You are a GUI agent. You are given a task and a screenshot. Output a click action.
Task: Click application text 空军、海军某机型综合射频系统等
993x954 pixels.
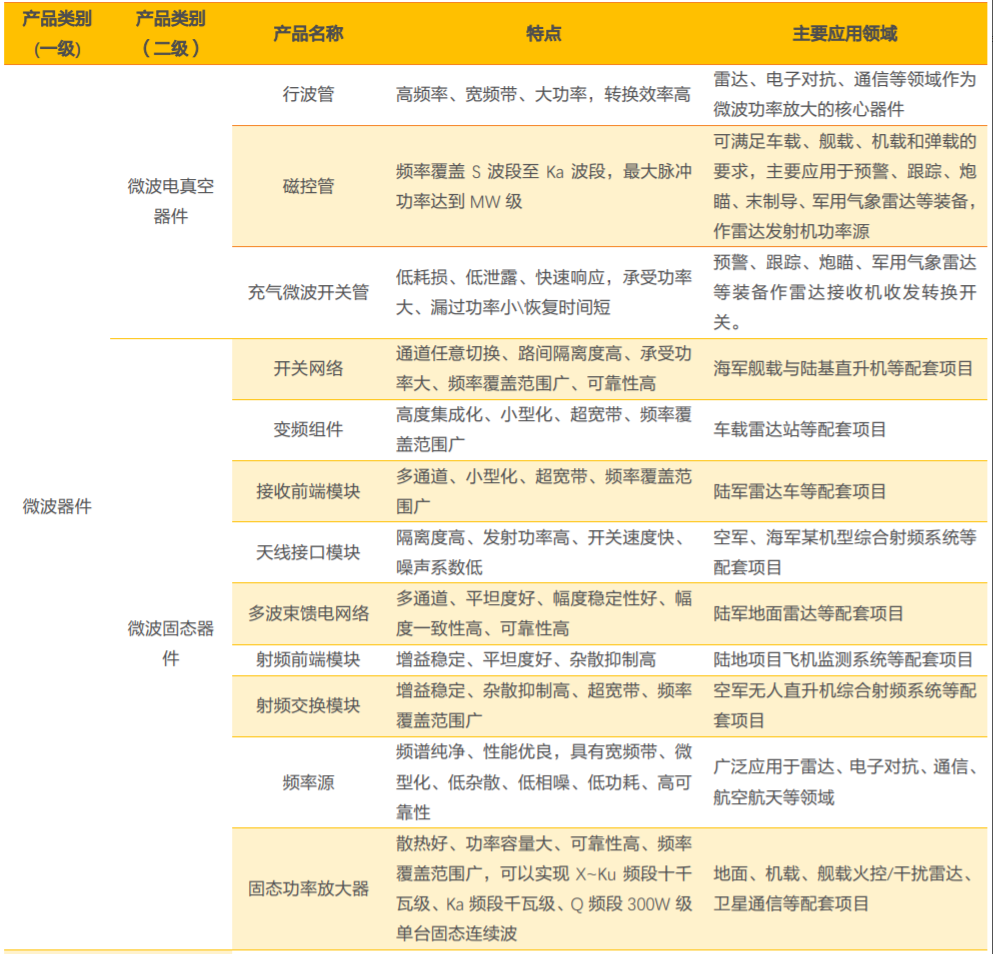(x=845, y=537)
